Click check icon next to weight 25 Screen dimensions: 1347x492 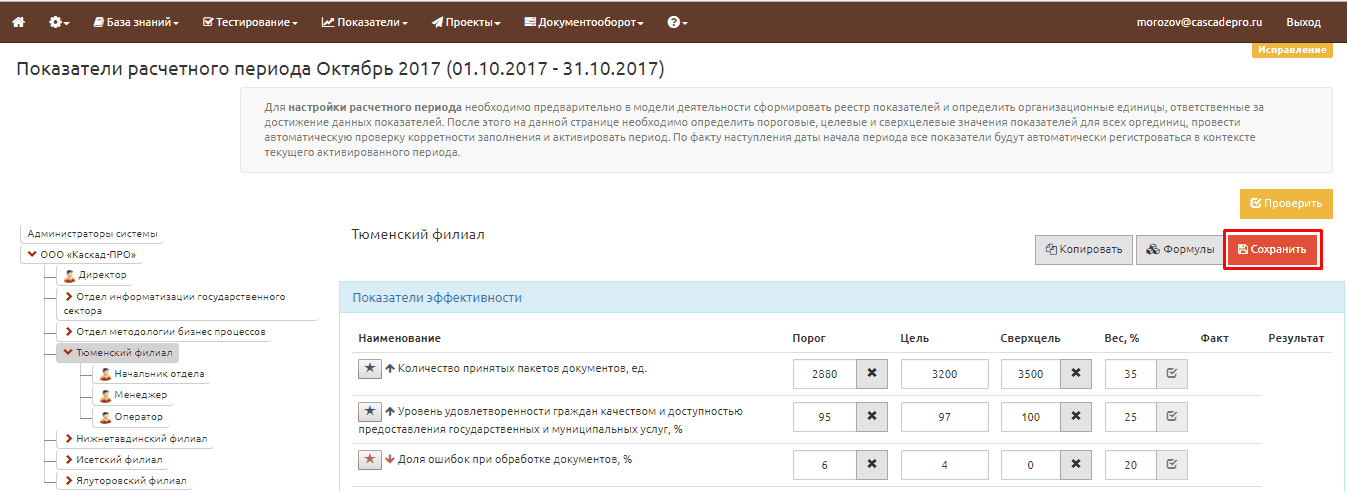(x=1171, y=418)
